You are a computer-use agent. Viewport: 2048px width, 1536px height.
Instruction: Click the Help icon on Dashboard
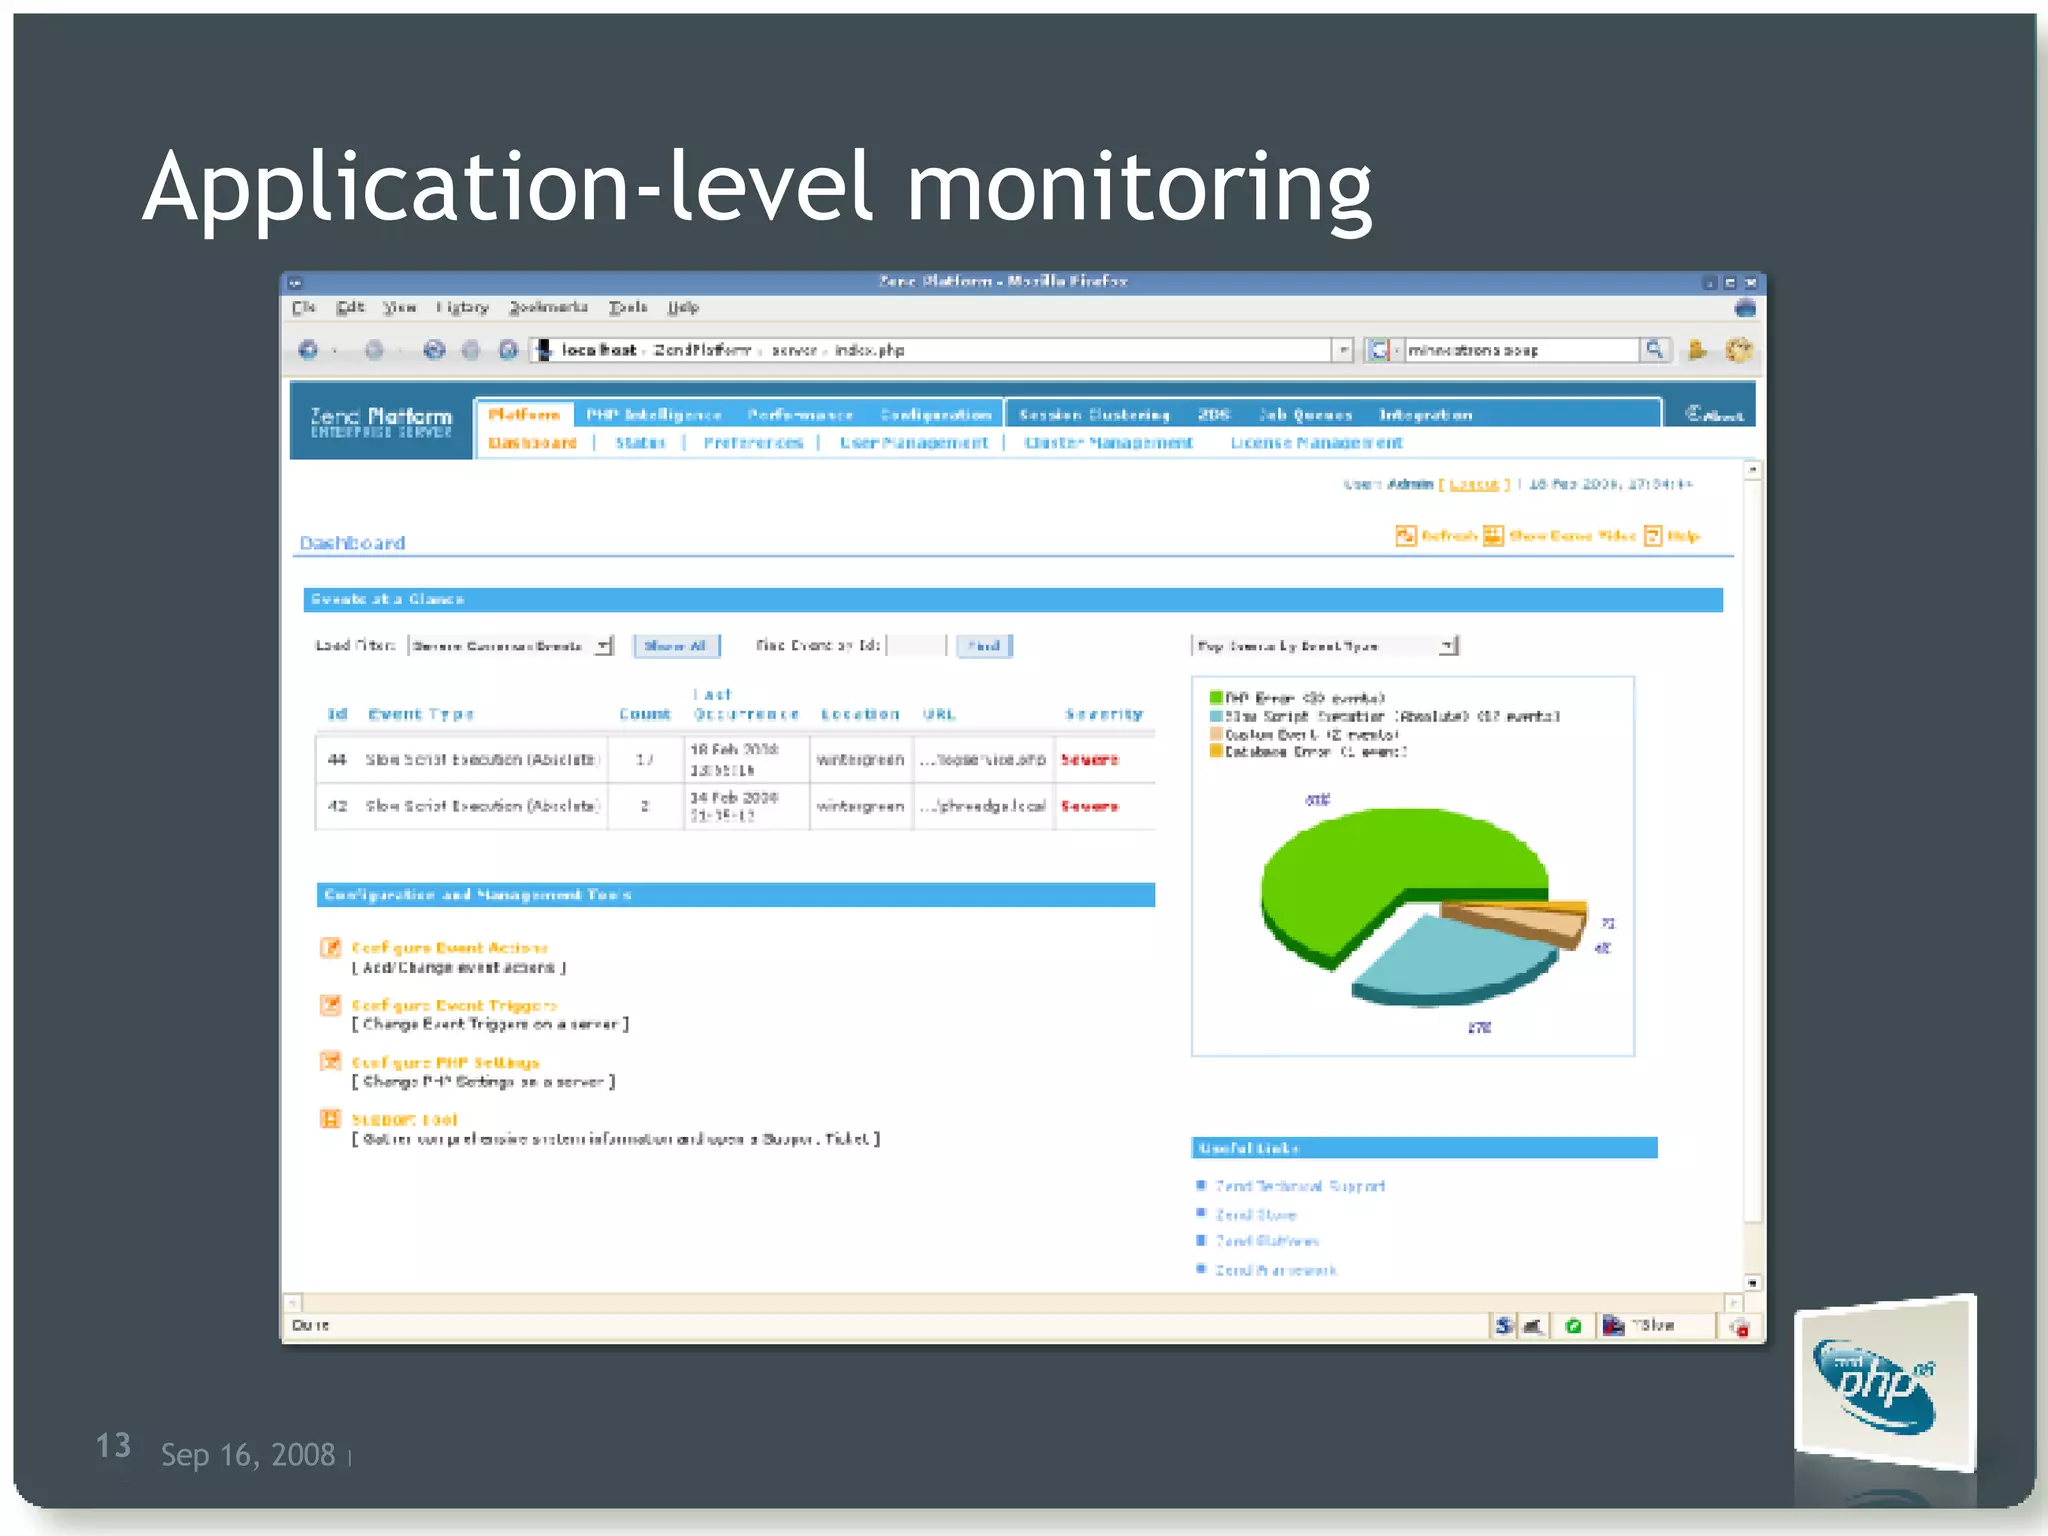tap(1653, 536)
